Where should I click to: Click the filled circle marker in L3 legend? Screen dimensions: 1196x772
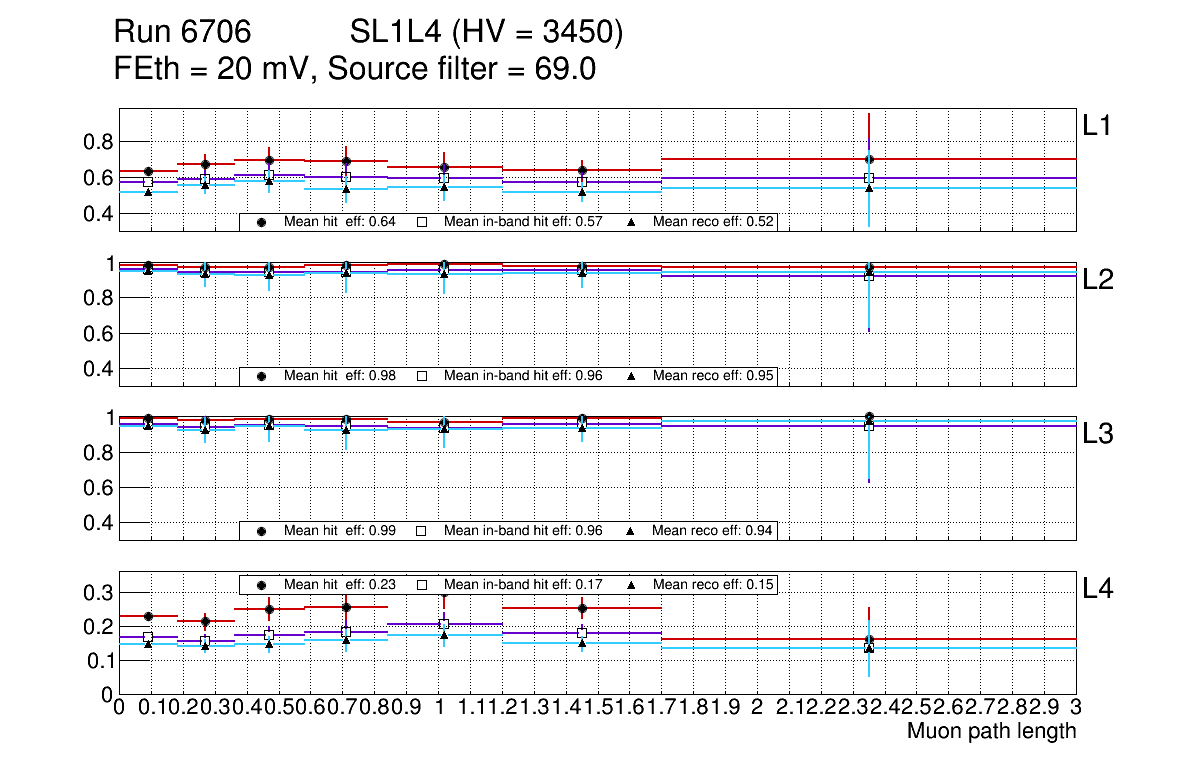262,531
